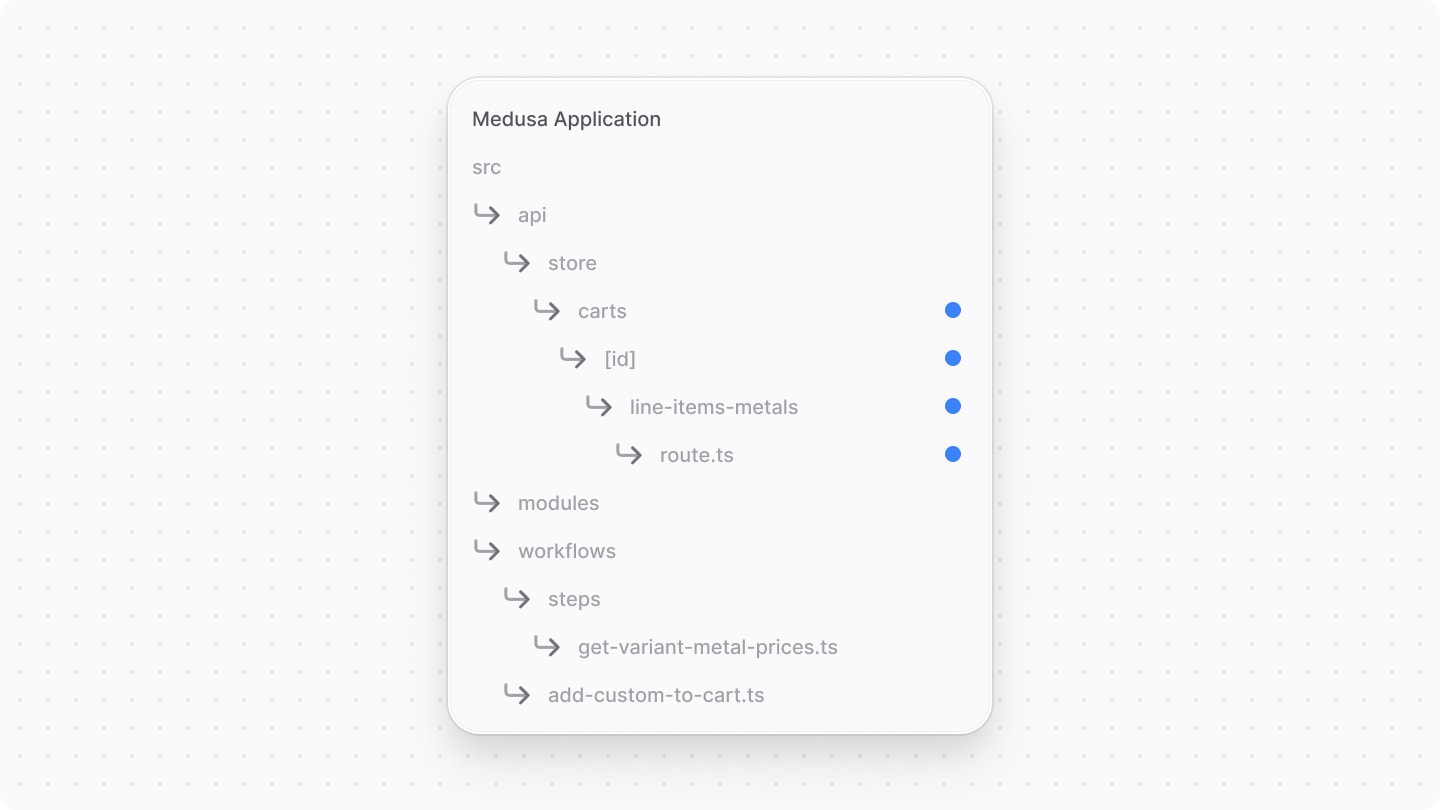The width and height of the screenshot is (1440, 810).
Task: Click the arrow icon beside [id]
Action: click(x=573, y=358)
